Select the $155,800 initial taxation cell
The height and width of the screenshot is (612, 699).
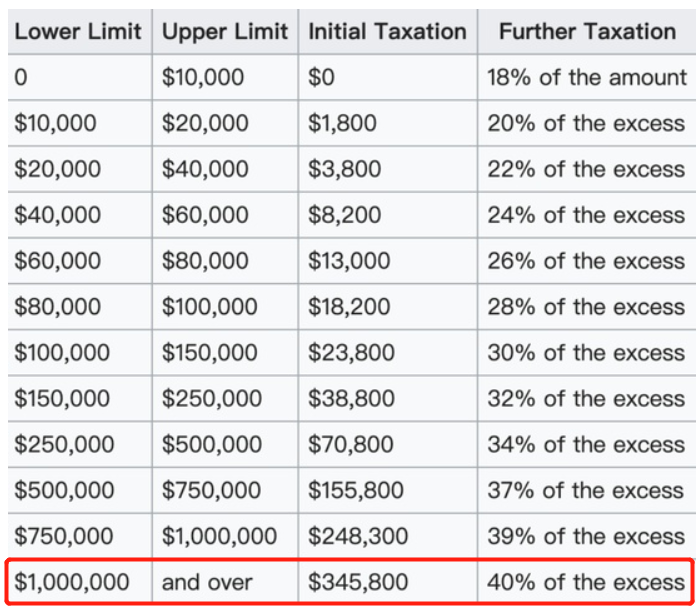356,492
